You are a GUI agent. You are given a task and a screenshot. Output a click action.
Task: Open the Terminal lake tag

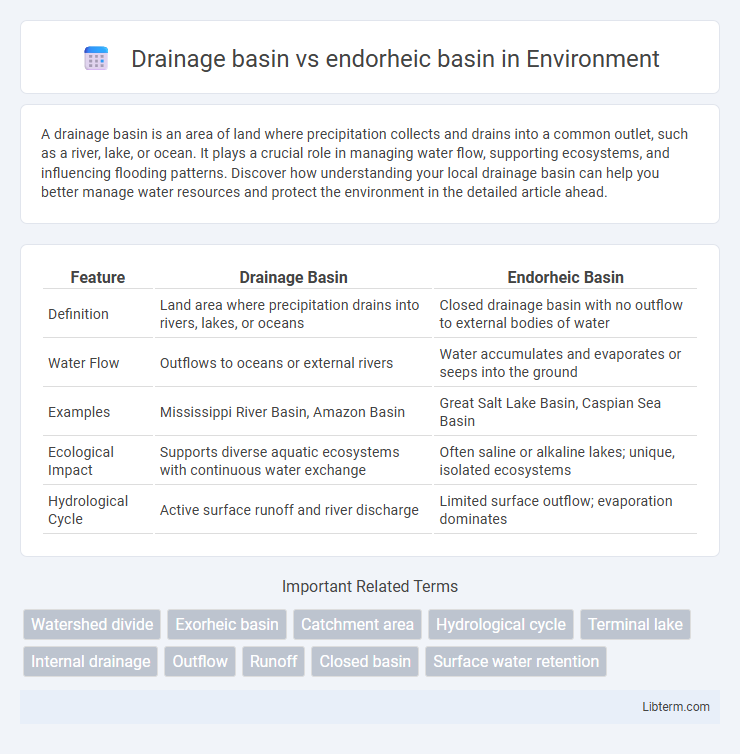[x=635, y=624]
